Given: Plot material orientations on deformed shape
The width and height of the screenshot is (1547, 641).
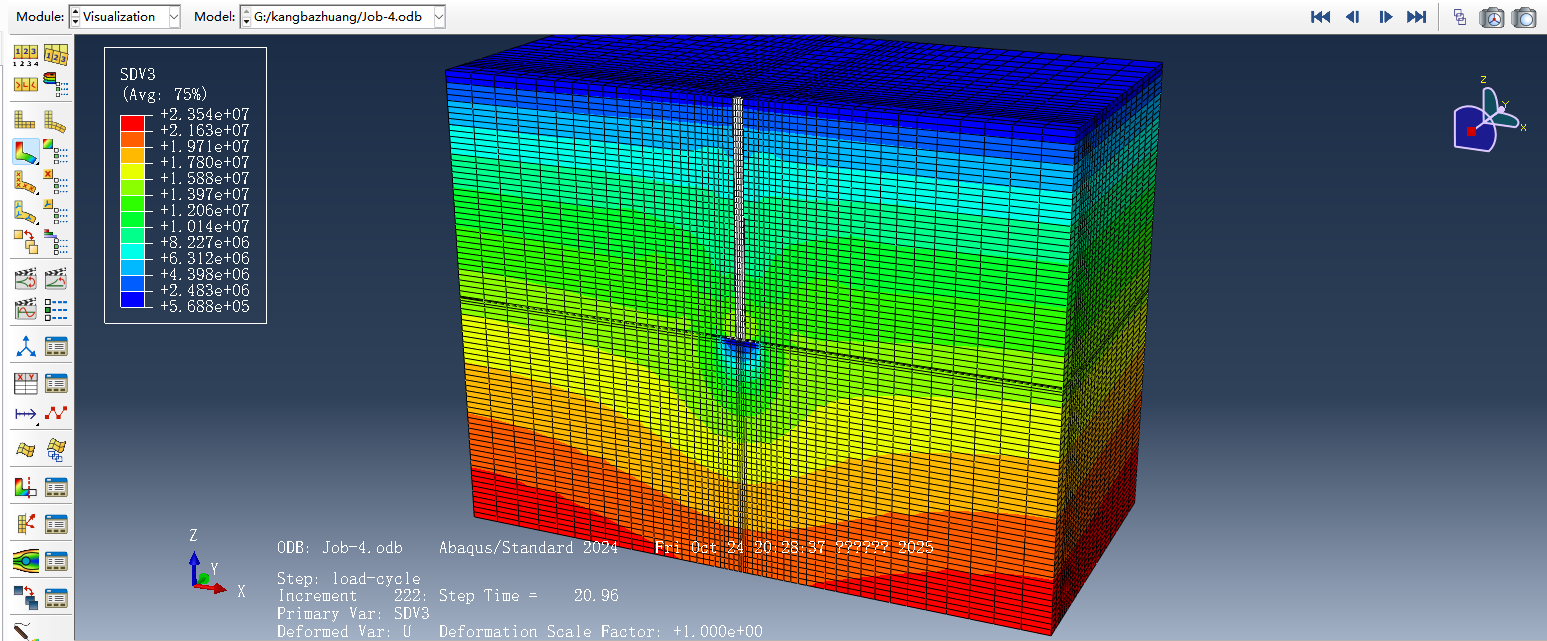Looking at the screenshot, I should 25,212.
